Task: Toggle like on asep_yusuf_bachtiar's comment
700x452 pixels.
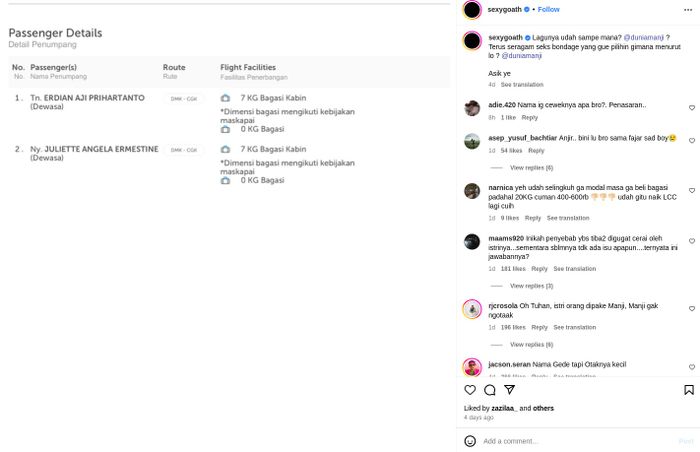Action: [691, 141]
